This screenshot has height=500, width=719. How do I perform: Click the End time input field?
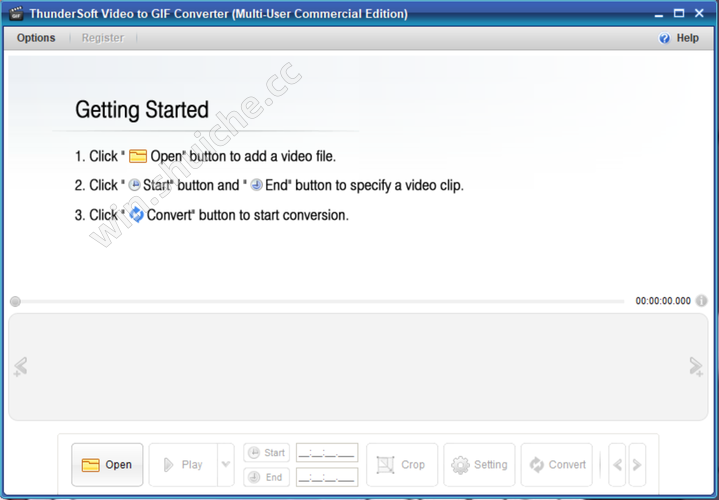click(327, 478)
